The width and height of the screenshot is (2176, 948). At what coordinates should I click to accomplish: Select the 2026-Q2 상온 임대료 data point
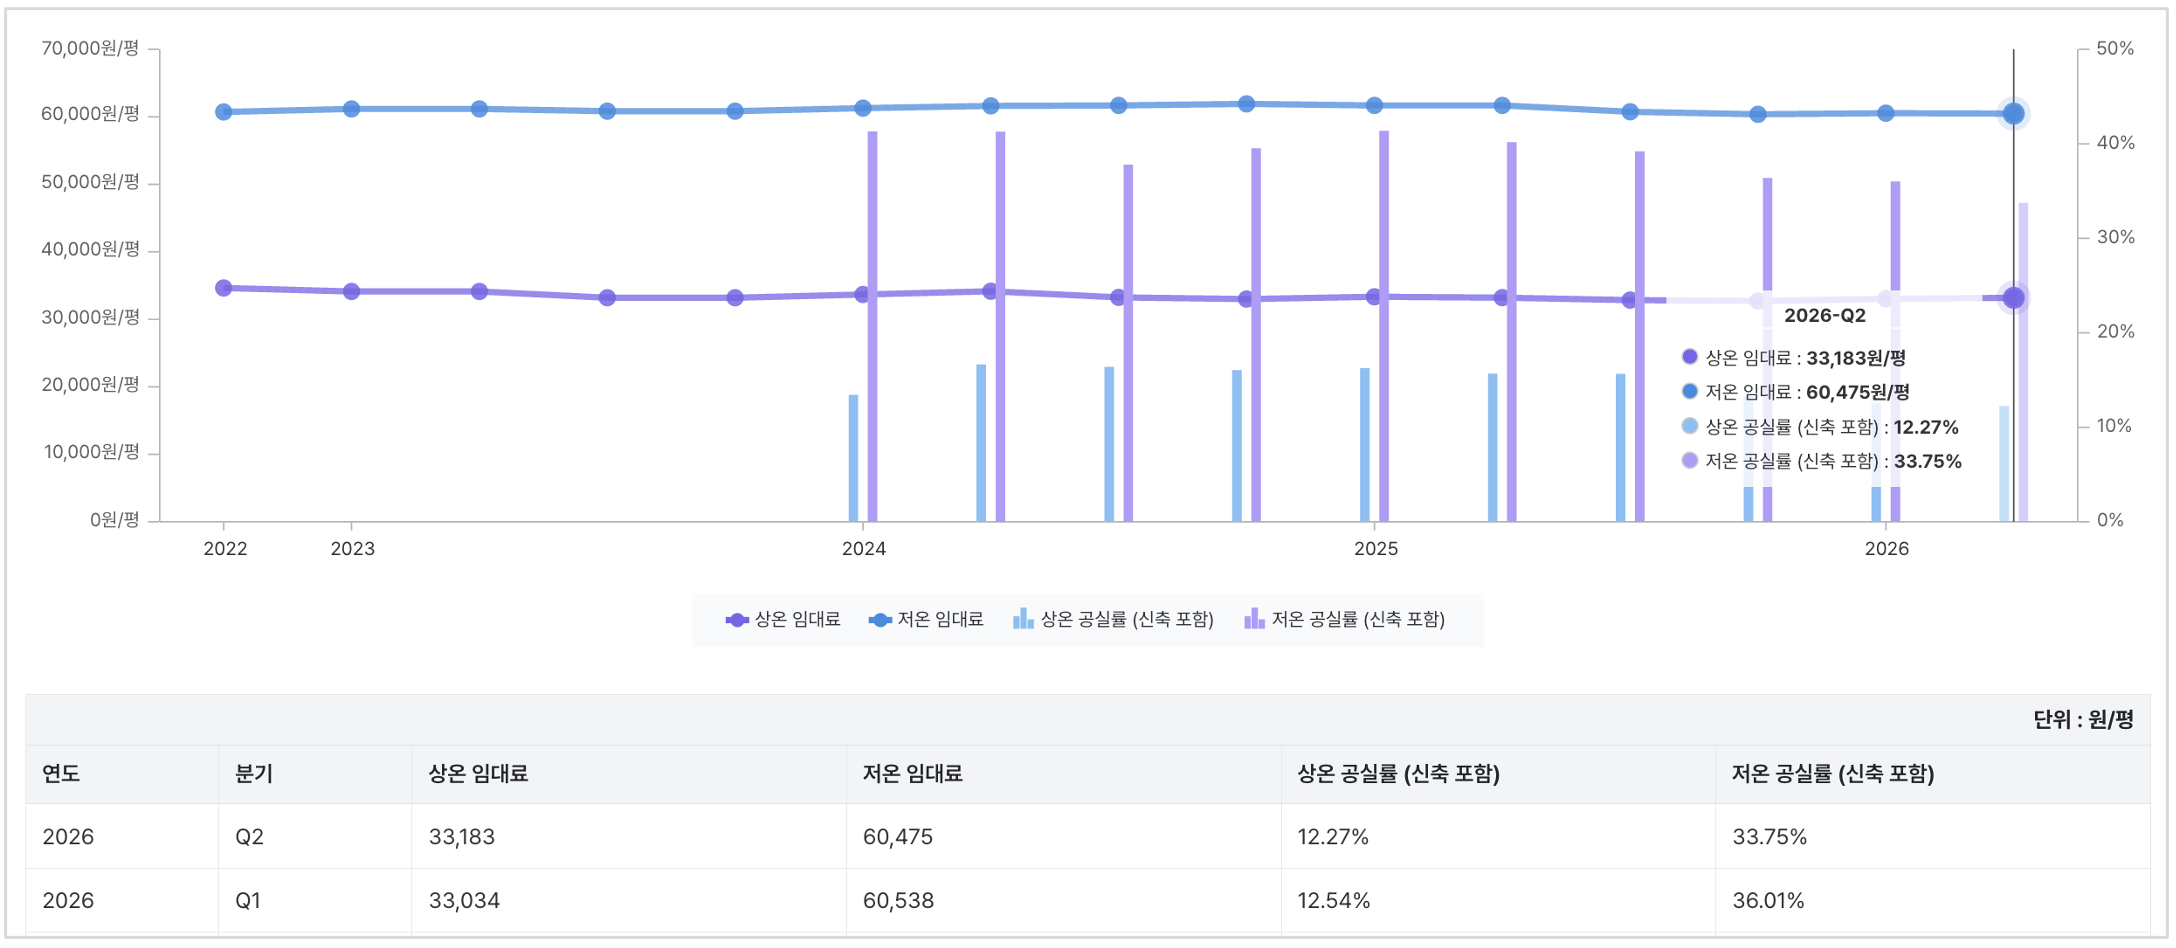point(2013,298)
